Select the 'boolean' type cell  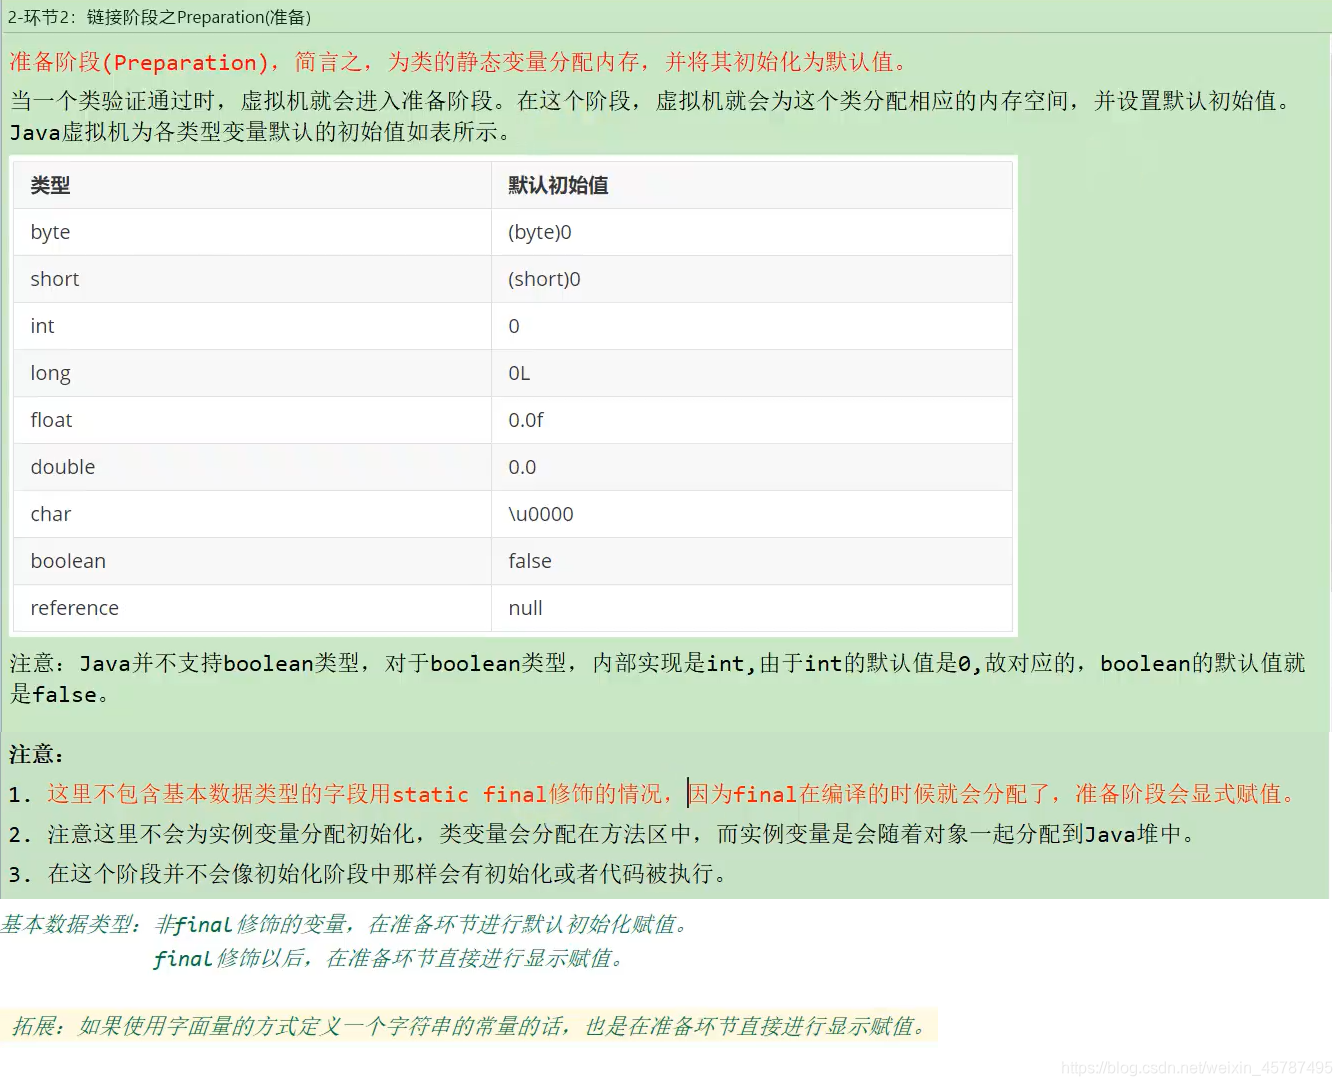[x=252, y=561]
